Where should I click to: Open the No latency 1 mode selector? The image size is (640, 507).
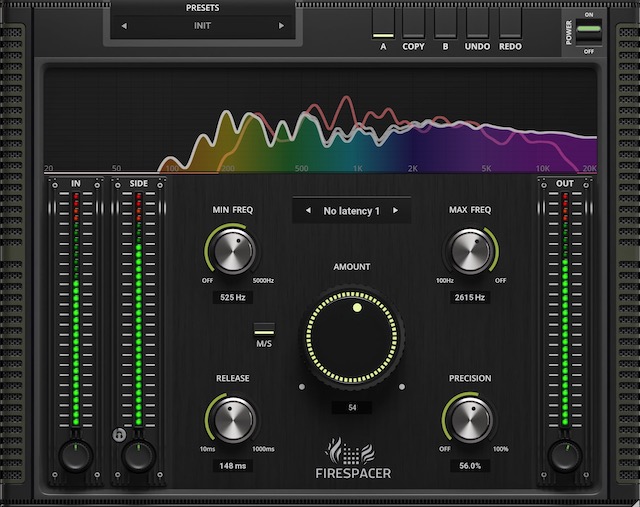[351, 211]
